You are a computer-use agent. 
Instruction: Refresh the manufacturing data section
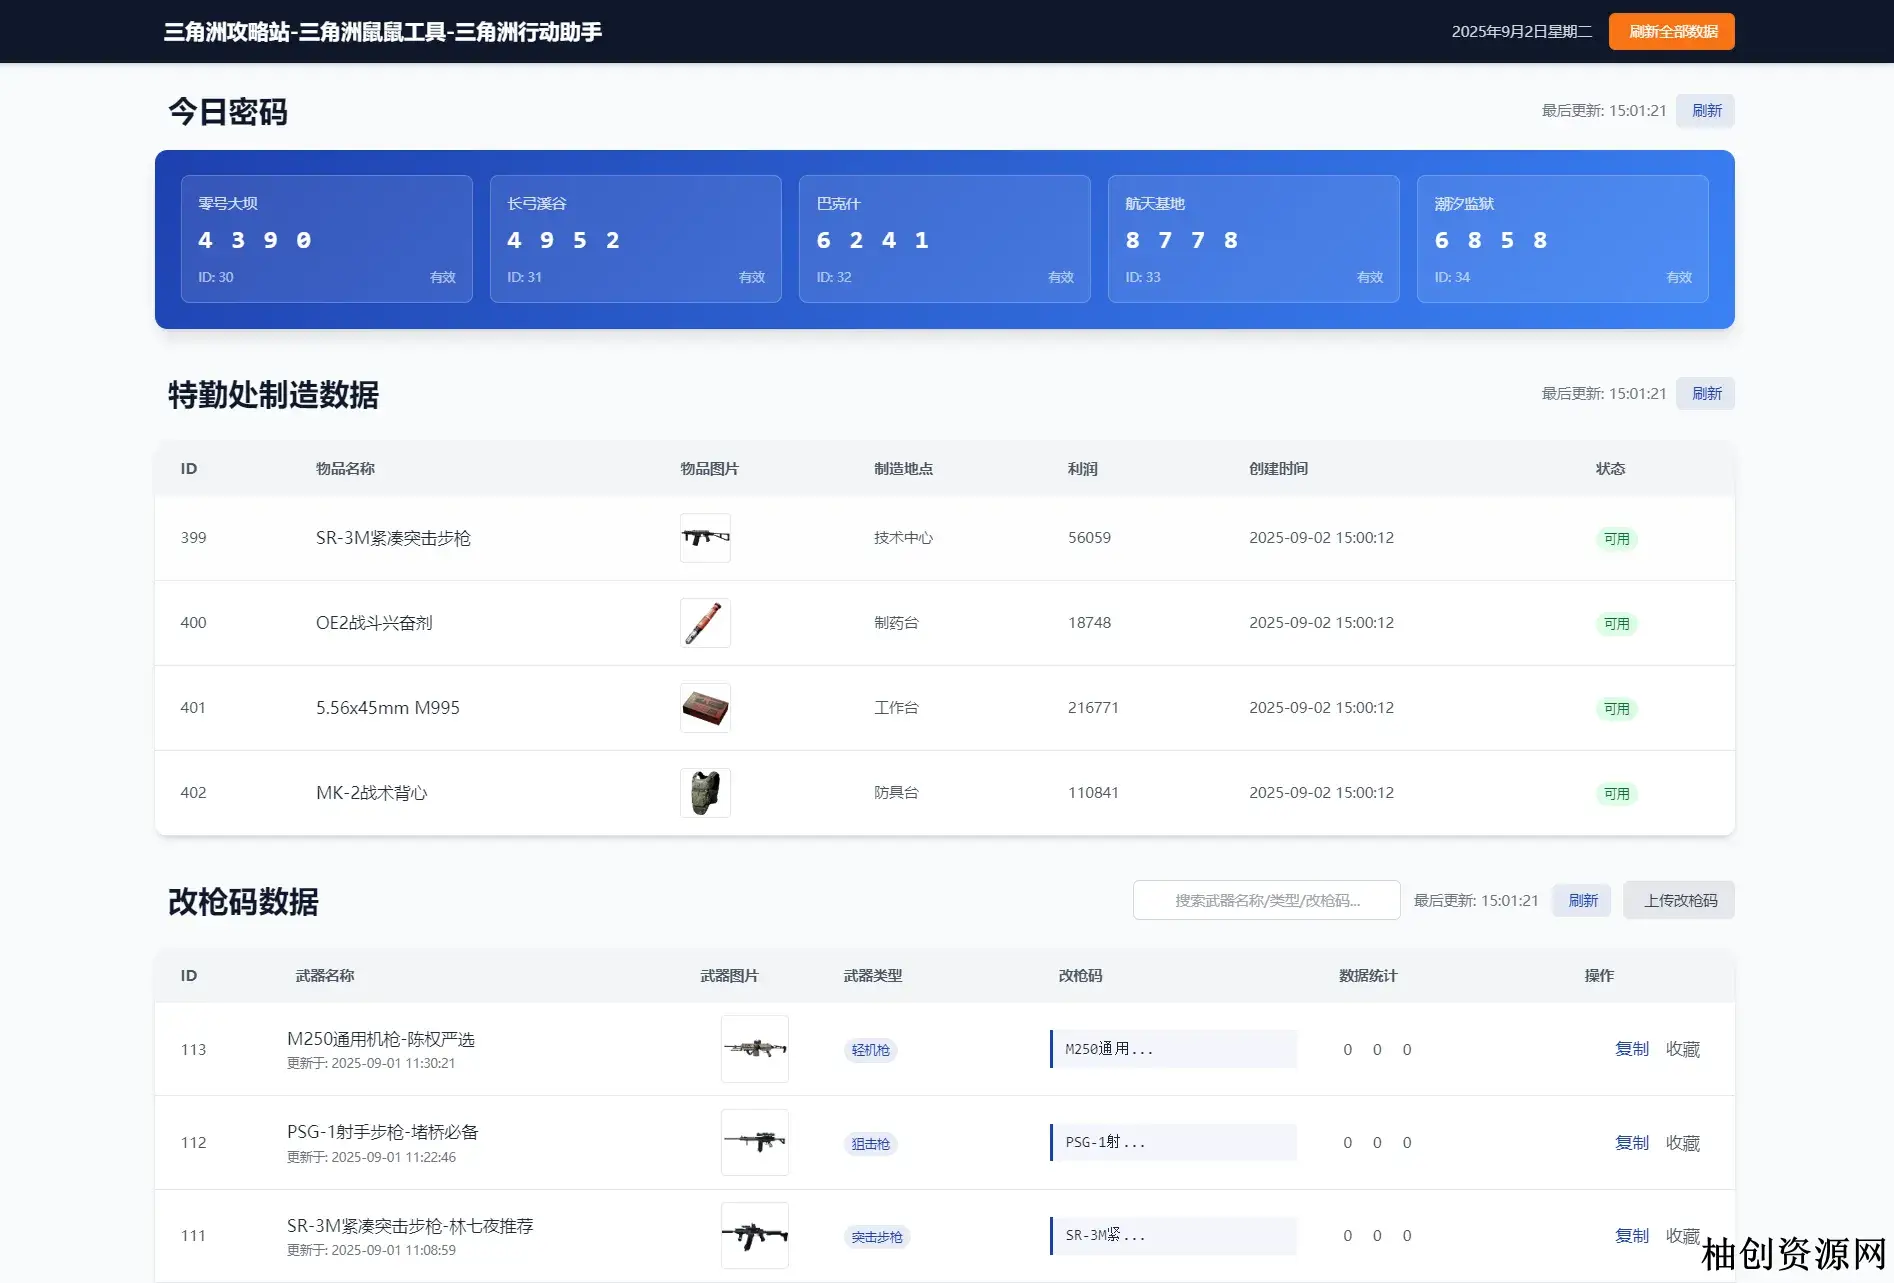tap(1706, 394)
